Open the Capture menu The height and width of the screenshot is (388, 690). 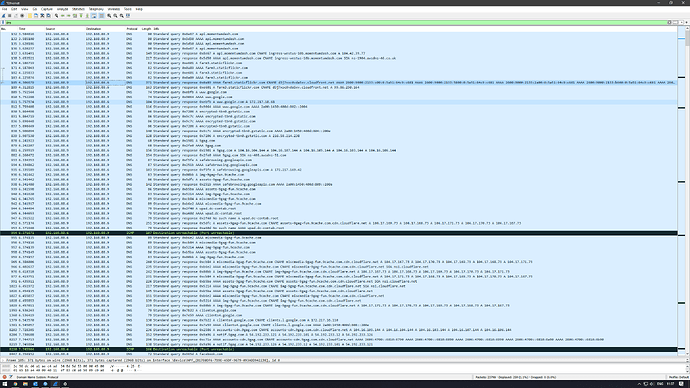coord(47,9)
